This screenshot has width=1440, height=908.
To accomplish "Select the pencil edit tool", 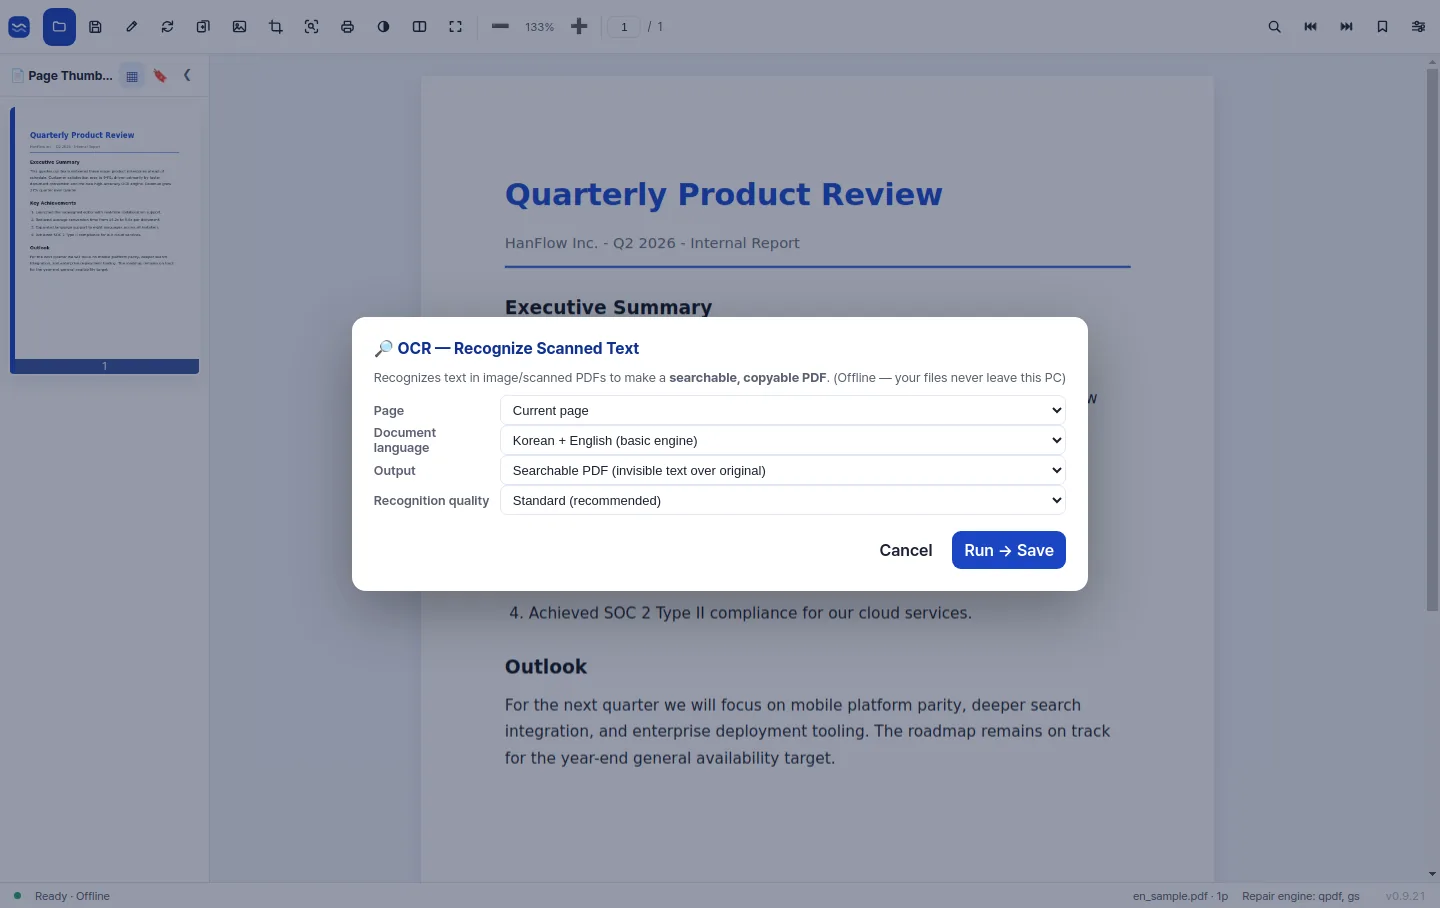I will pyautogui.click(x=132, y=27).
